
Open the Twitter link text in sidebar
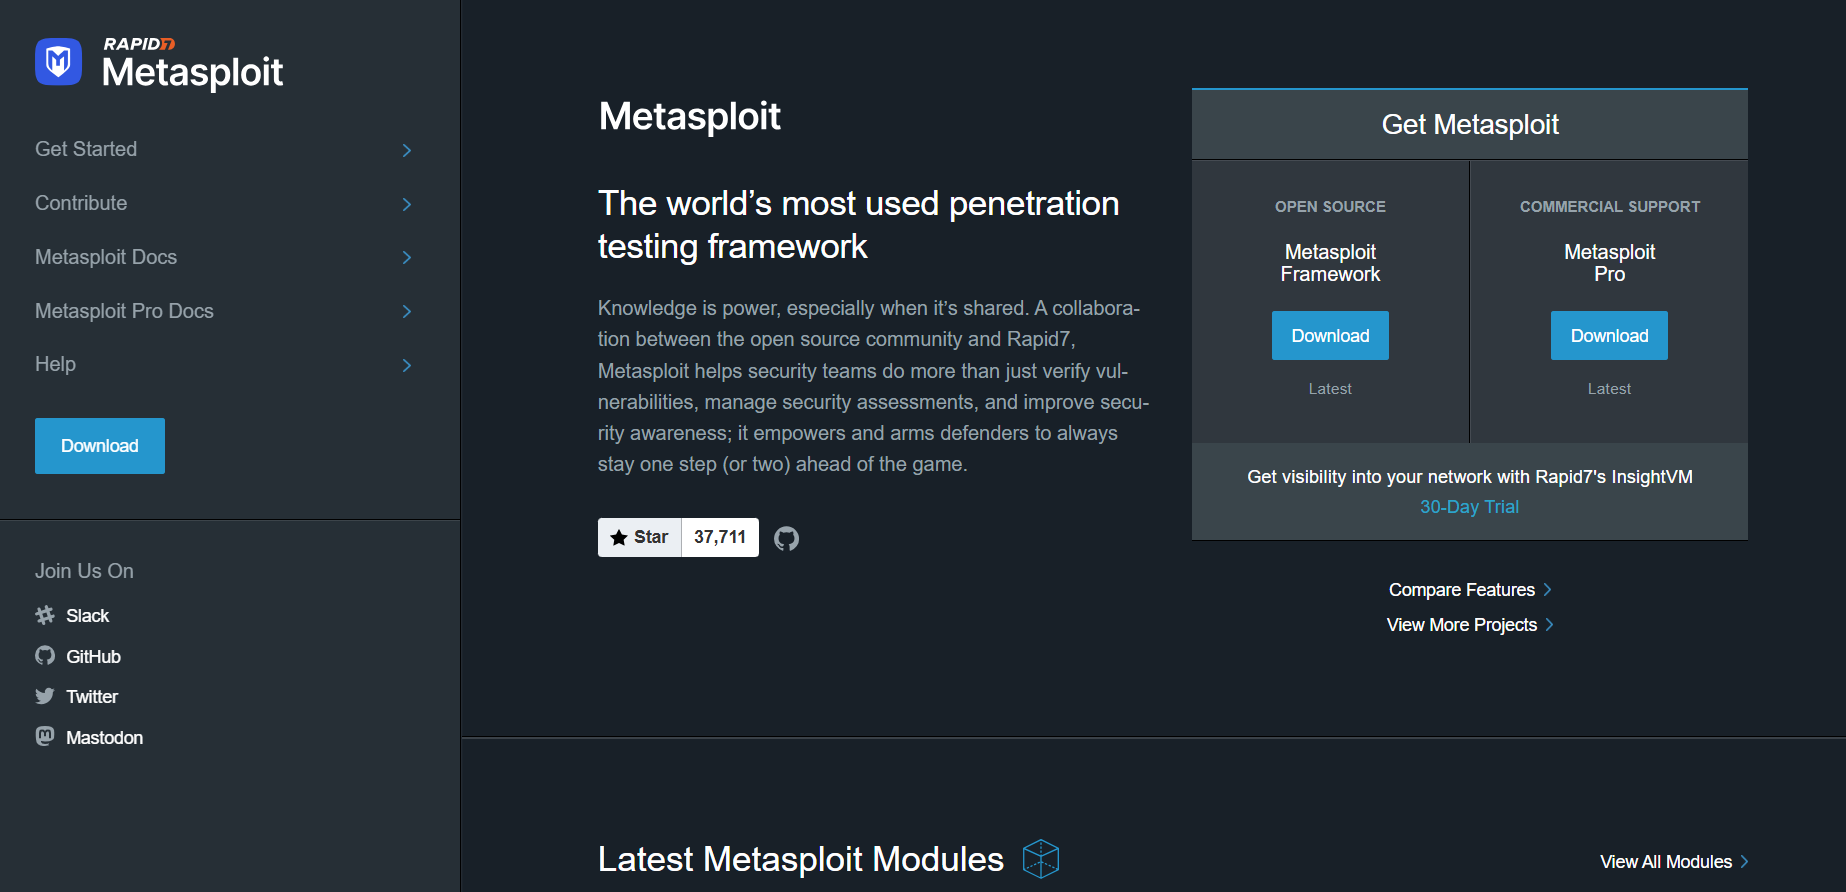click(x=92, y=697)
